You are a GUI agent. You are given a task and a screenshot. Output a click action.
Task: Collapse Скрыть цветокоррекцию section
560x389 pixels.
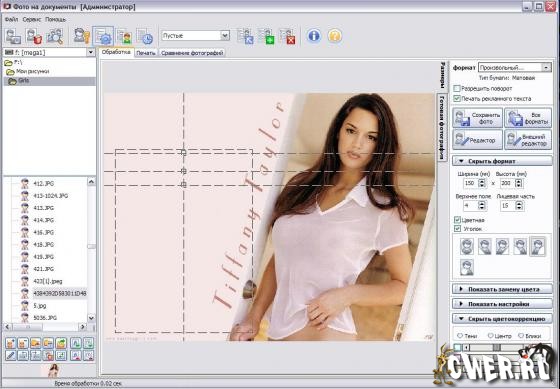[502, 319]
